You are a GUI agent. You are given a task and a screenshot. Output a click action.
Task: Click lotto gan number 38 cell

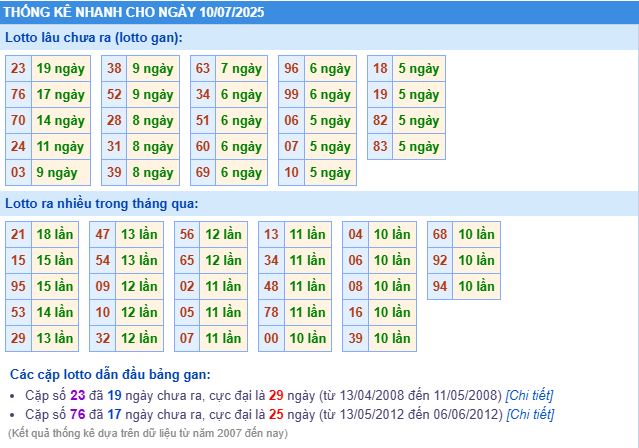click(114, 68)
